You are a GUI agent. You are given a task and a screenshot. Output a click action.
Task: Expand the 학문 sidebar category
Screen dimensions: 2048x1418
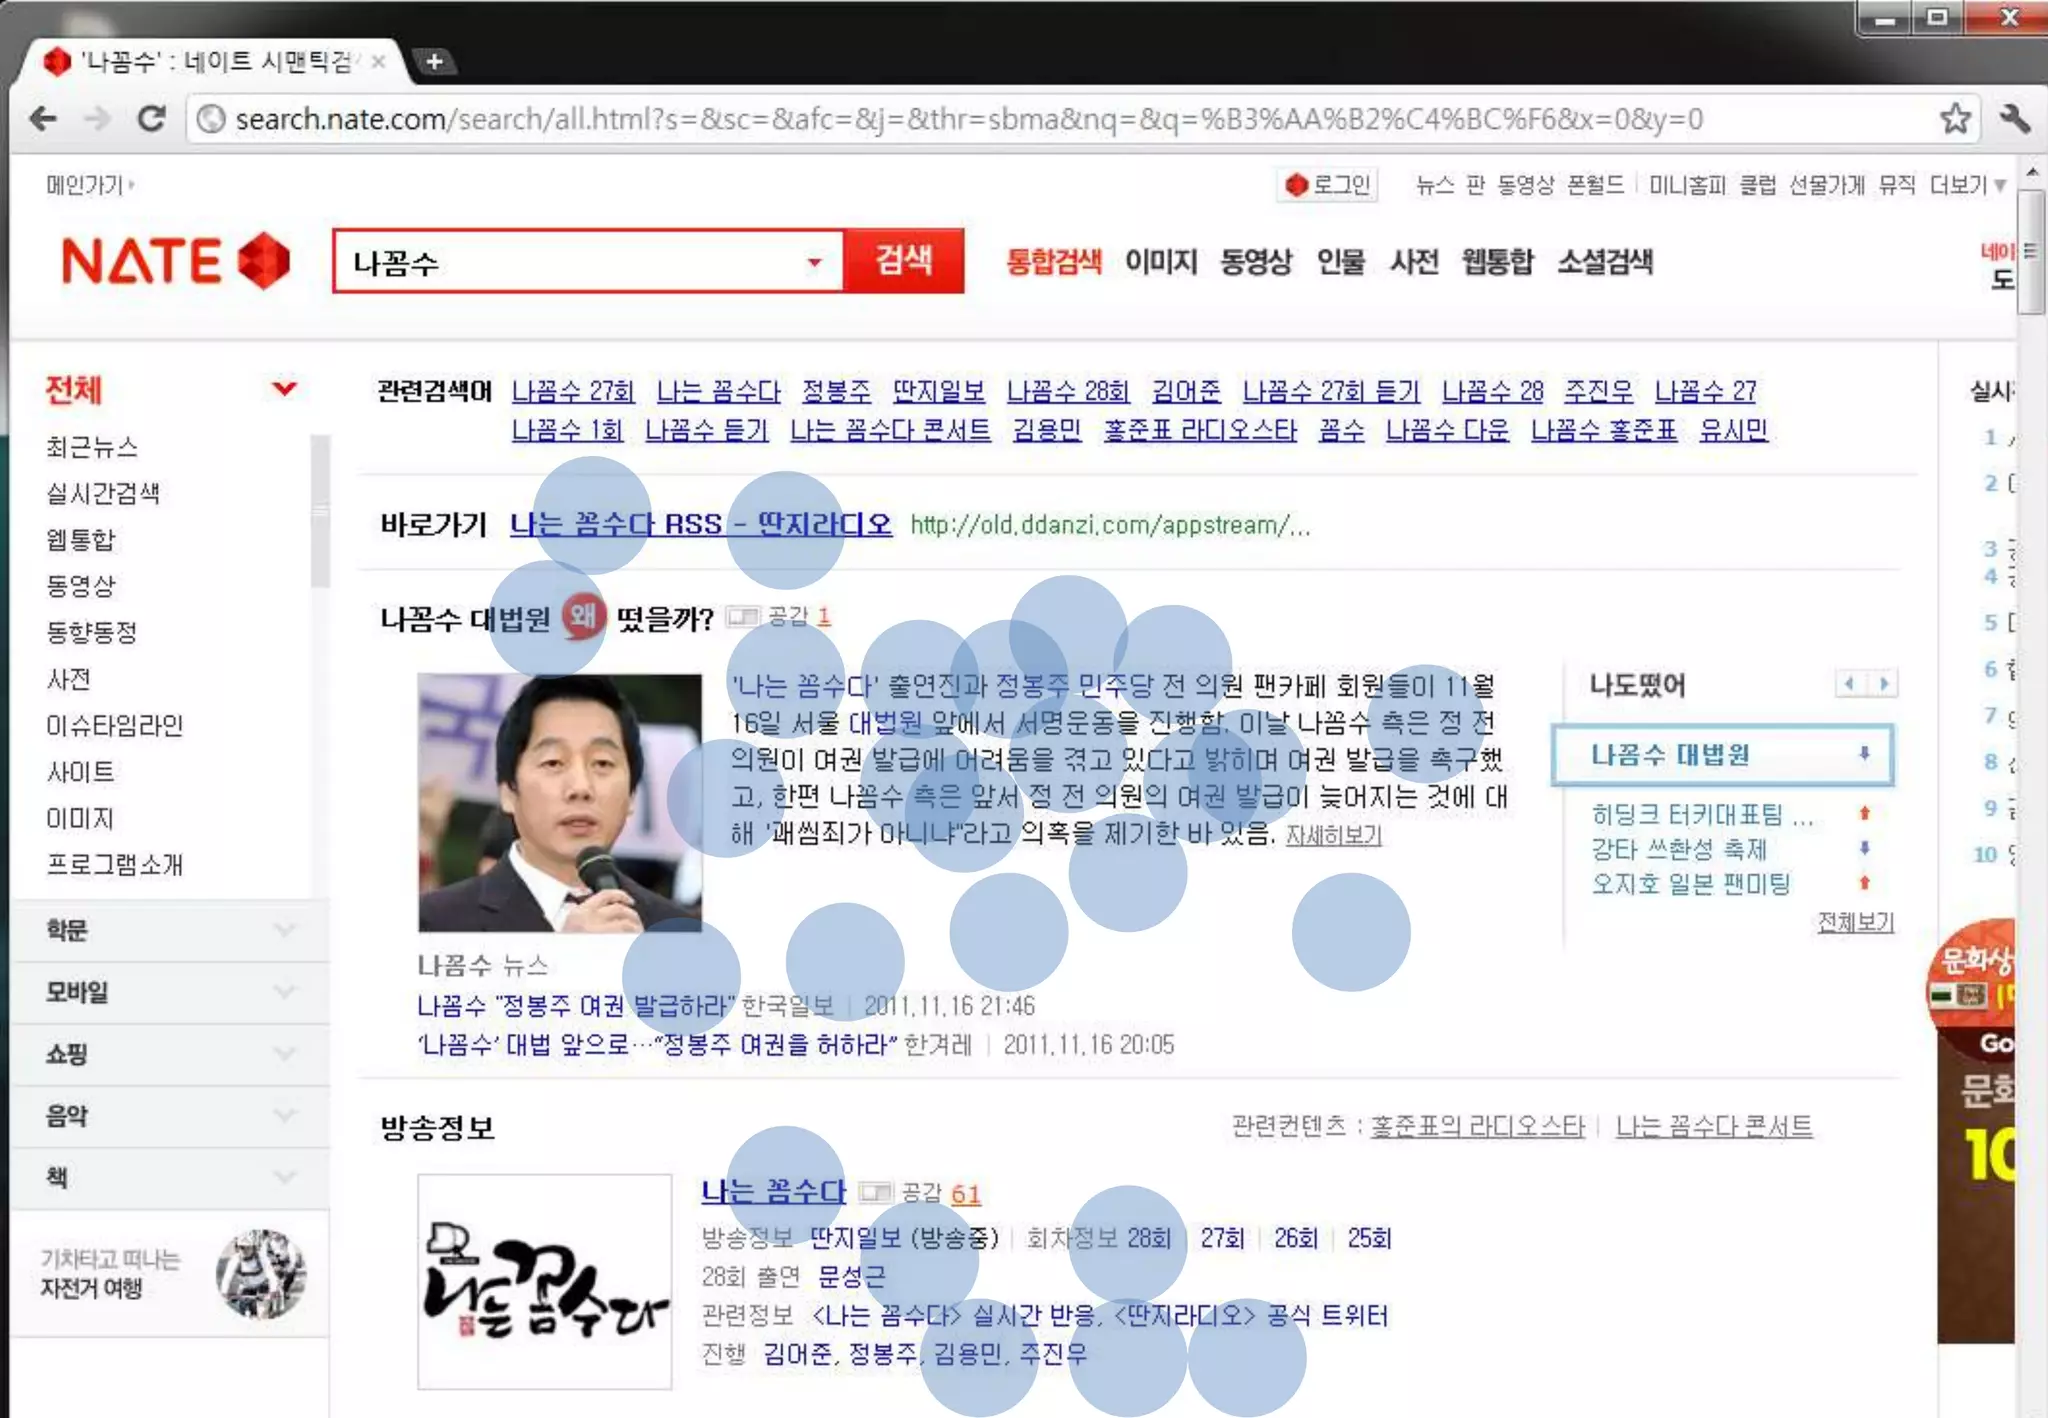[284, 930]
